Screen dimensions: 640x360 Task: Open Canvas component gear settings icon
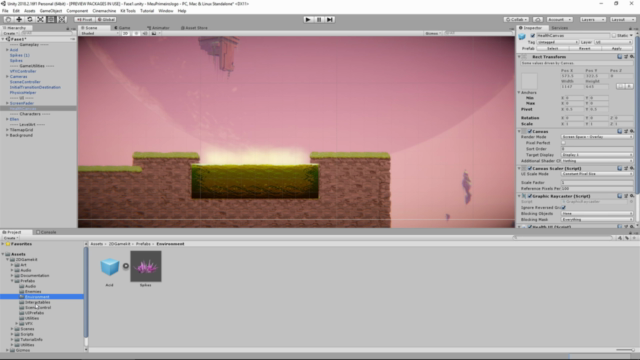coord(632,131)
